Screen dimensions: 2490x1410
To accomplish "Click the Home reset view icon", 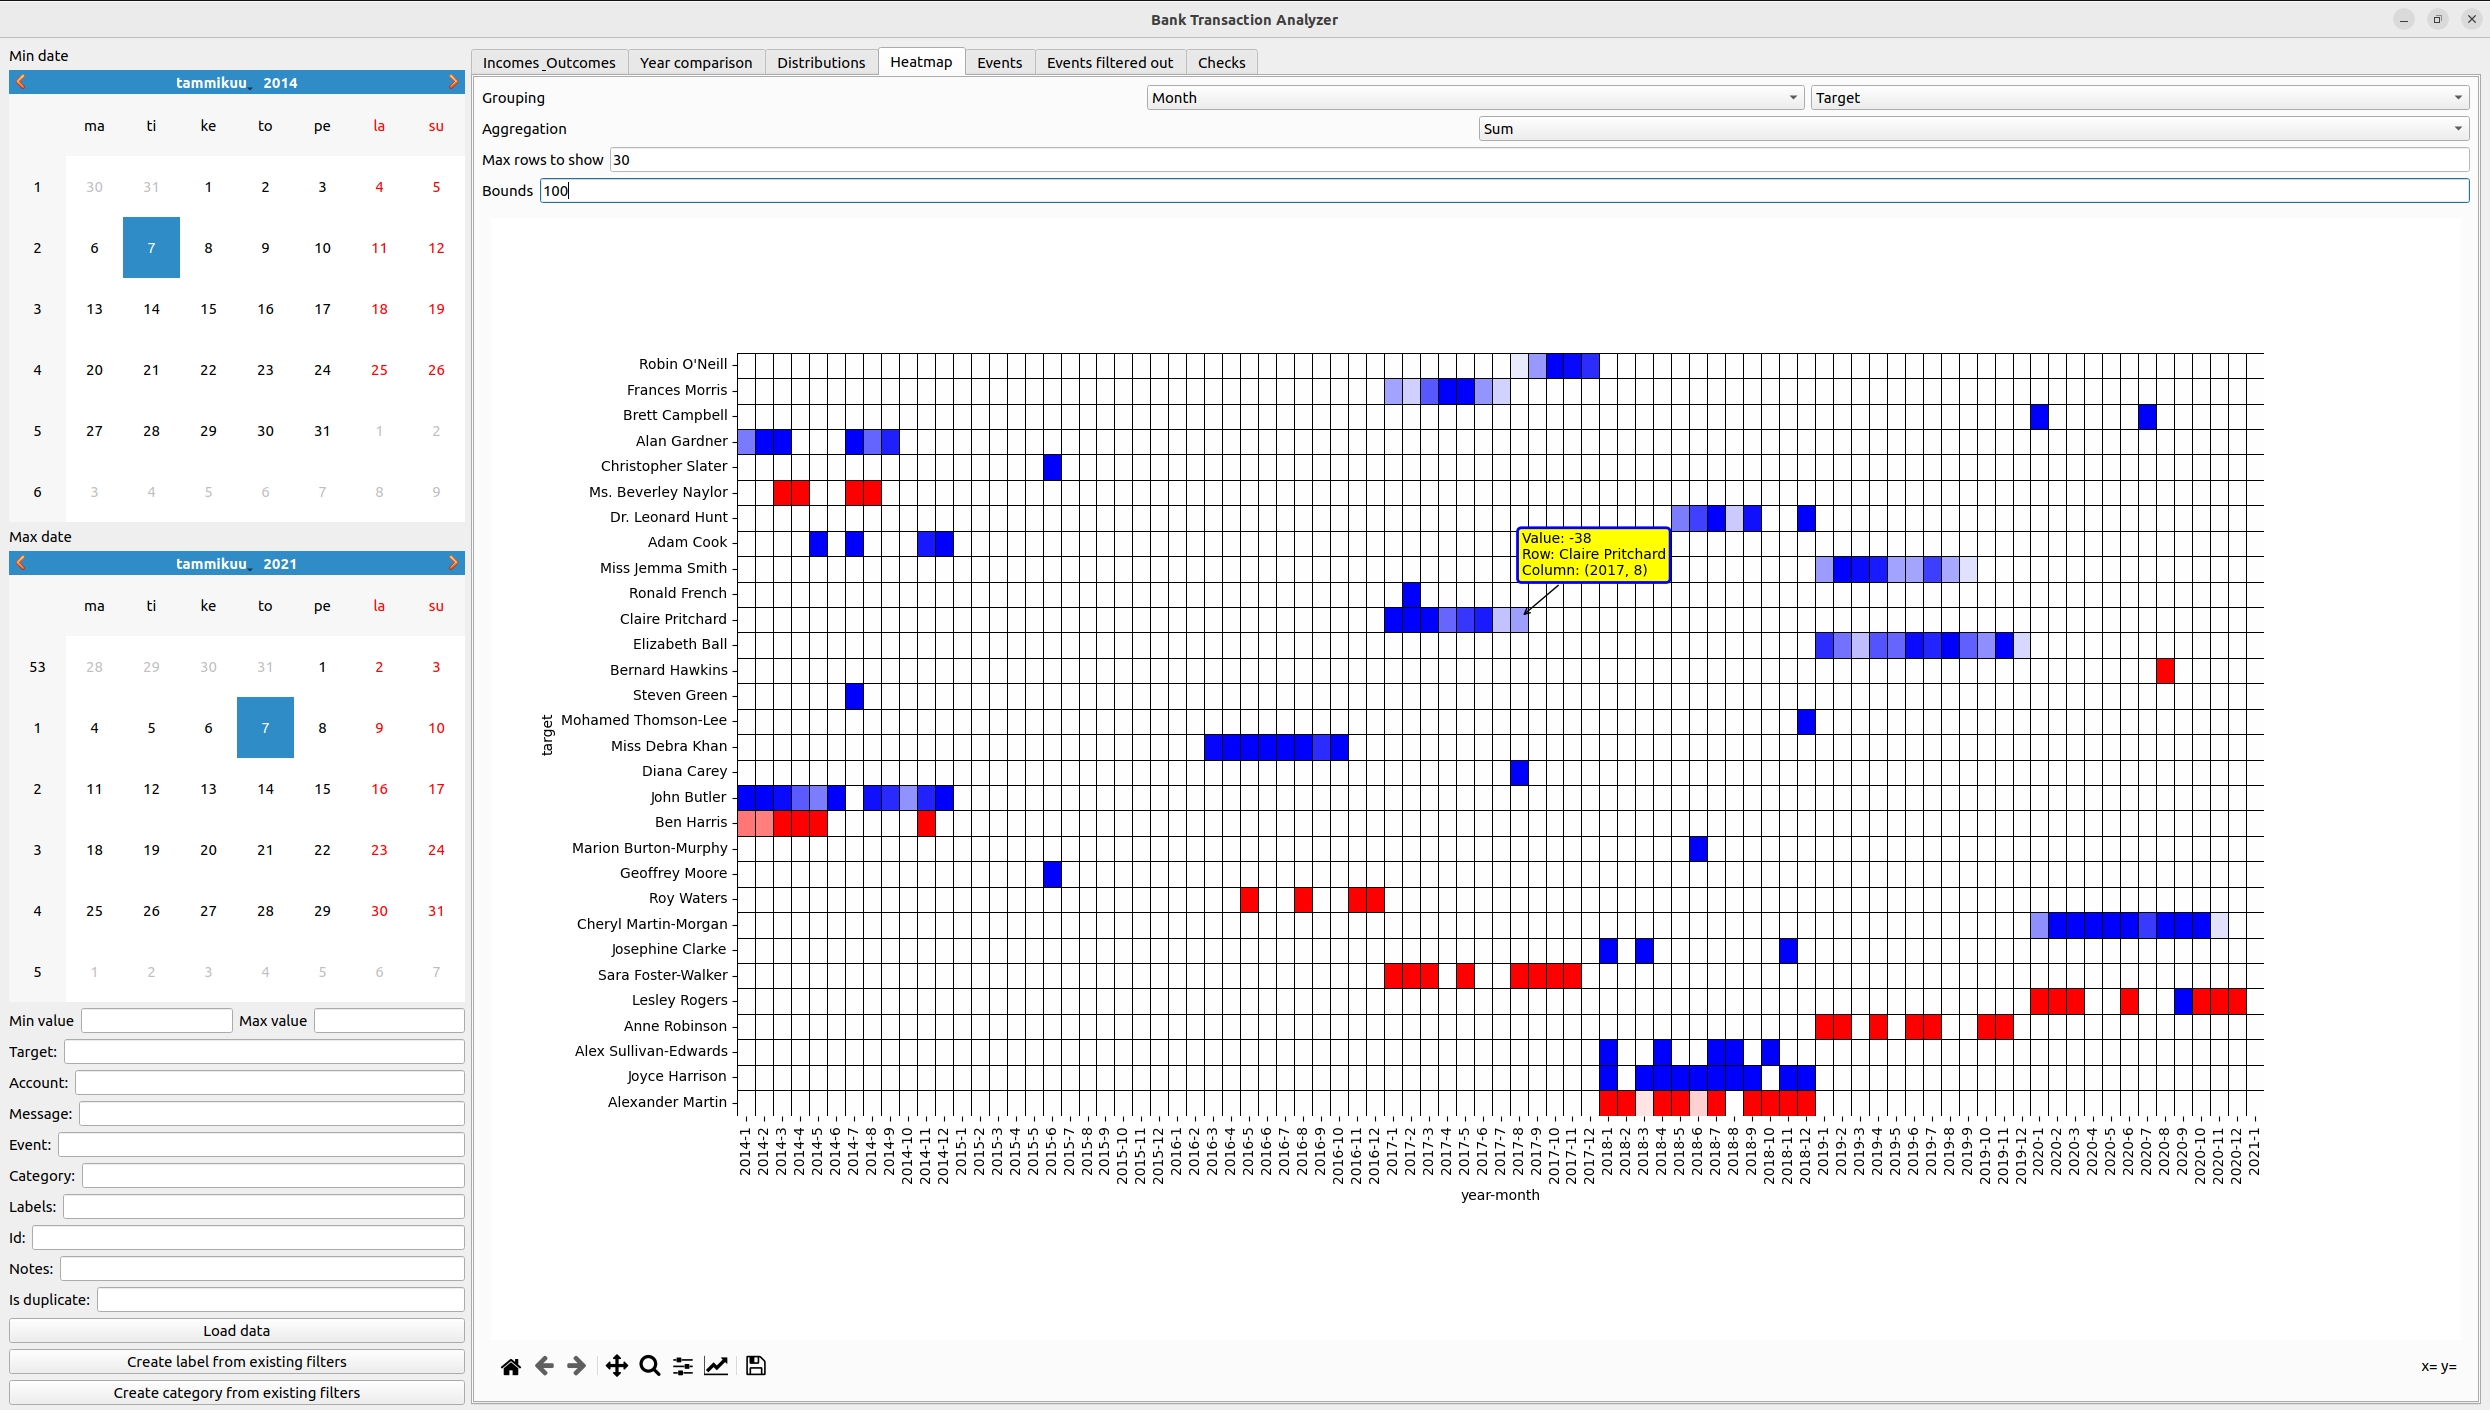I will (510, 1366).
